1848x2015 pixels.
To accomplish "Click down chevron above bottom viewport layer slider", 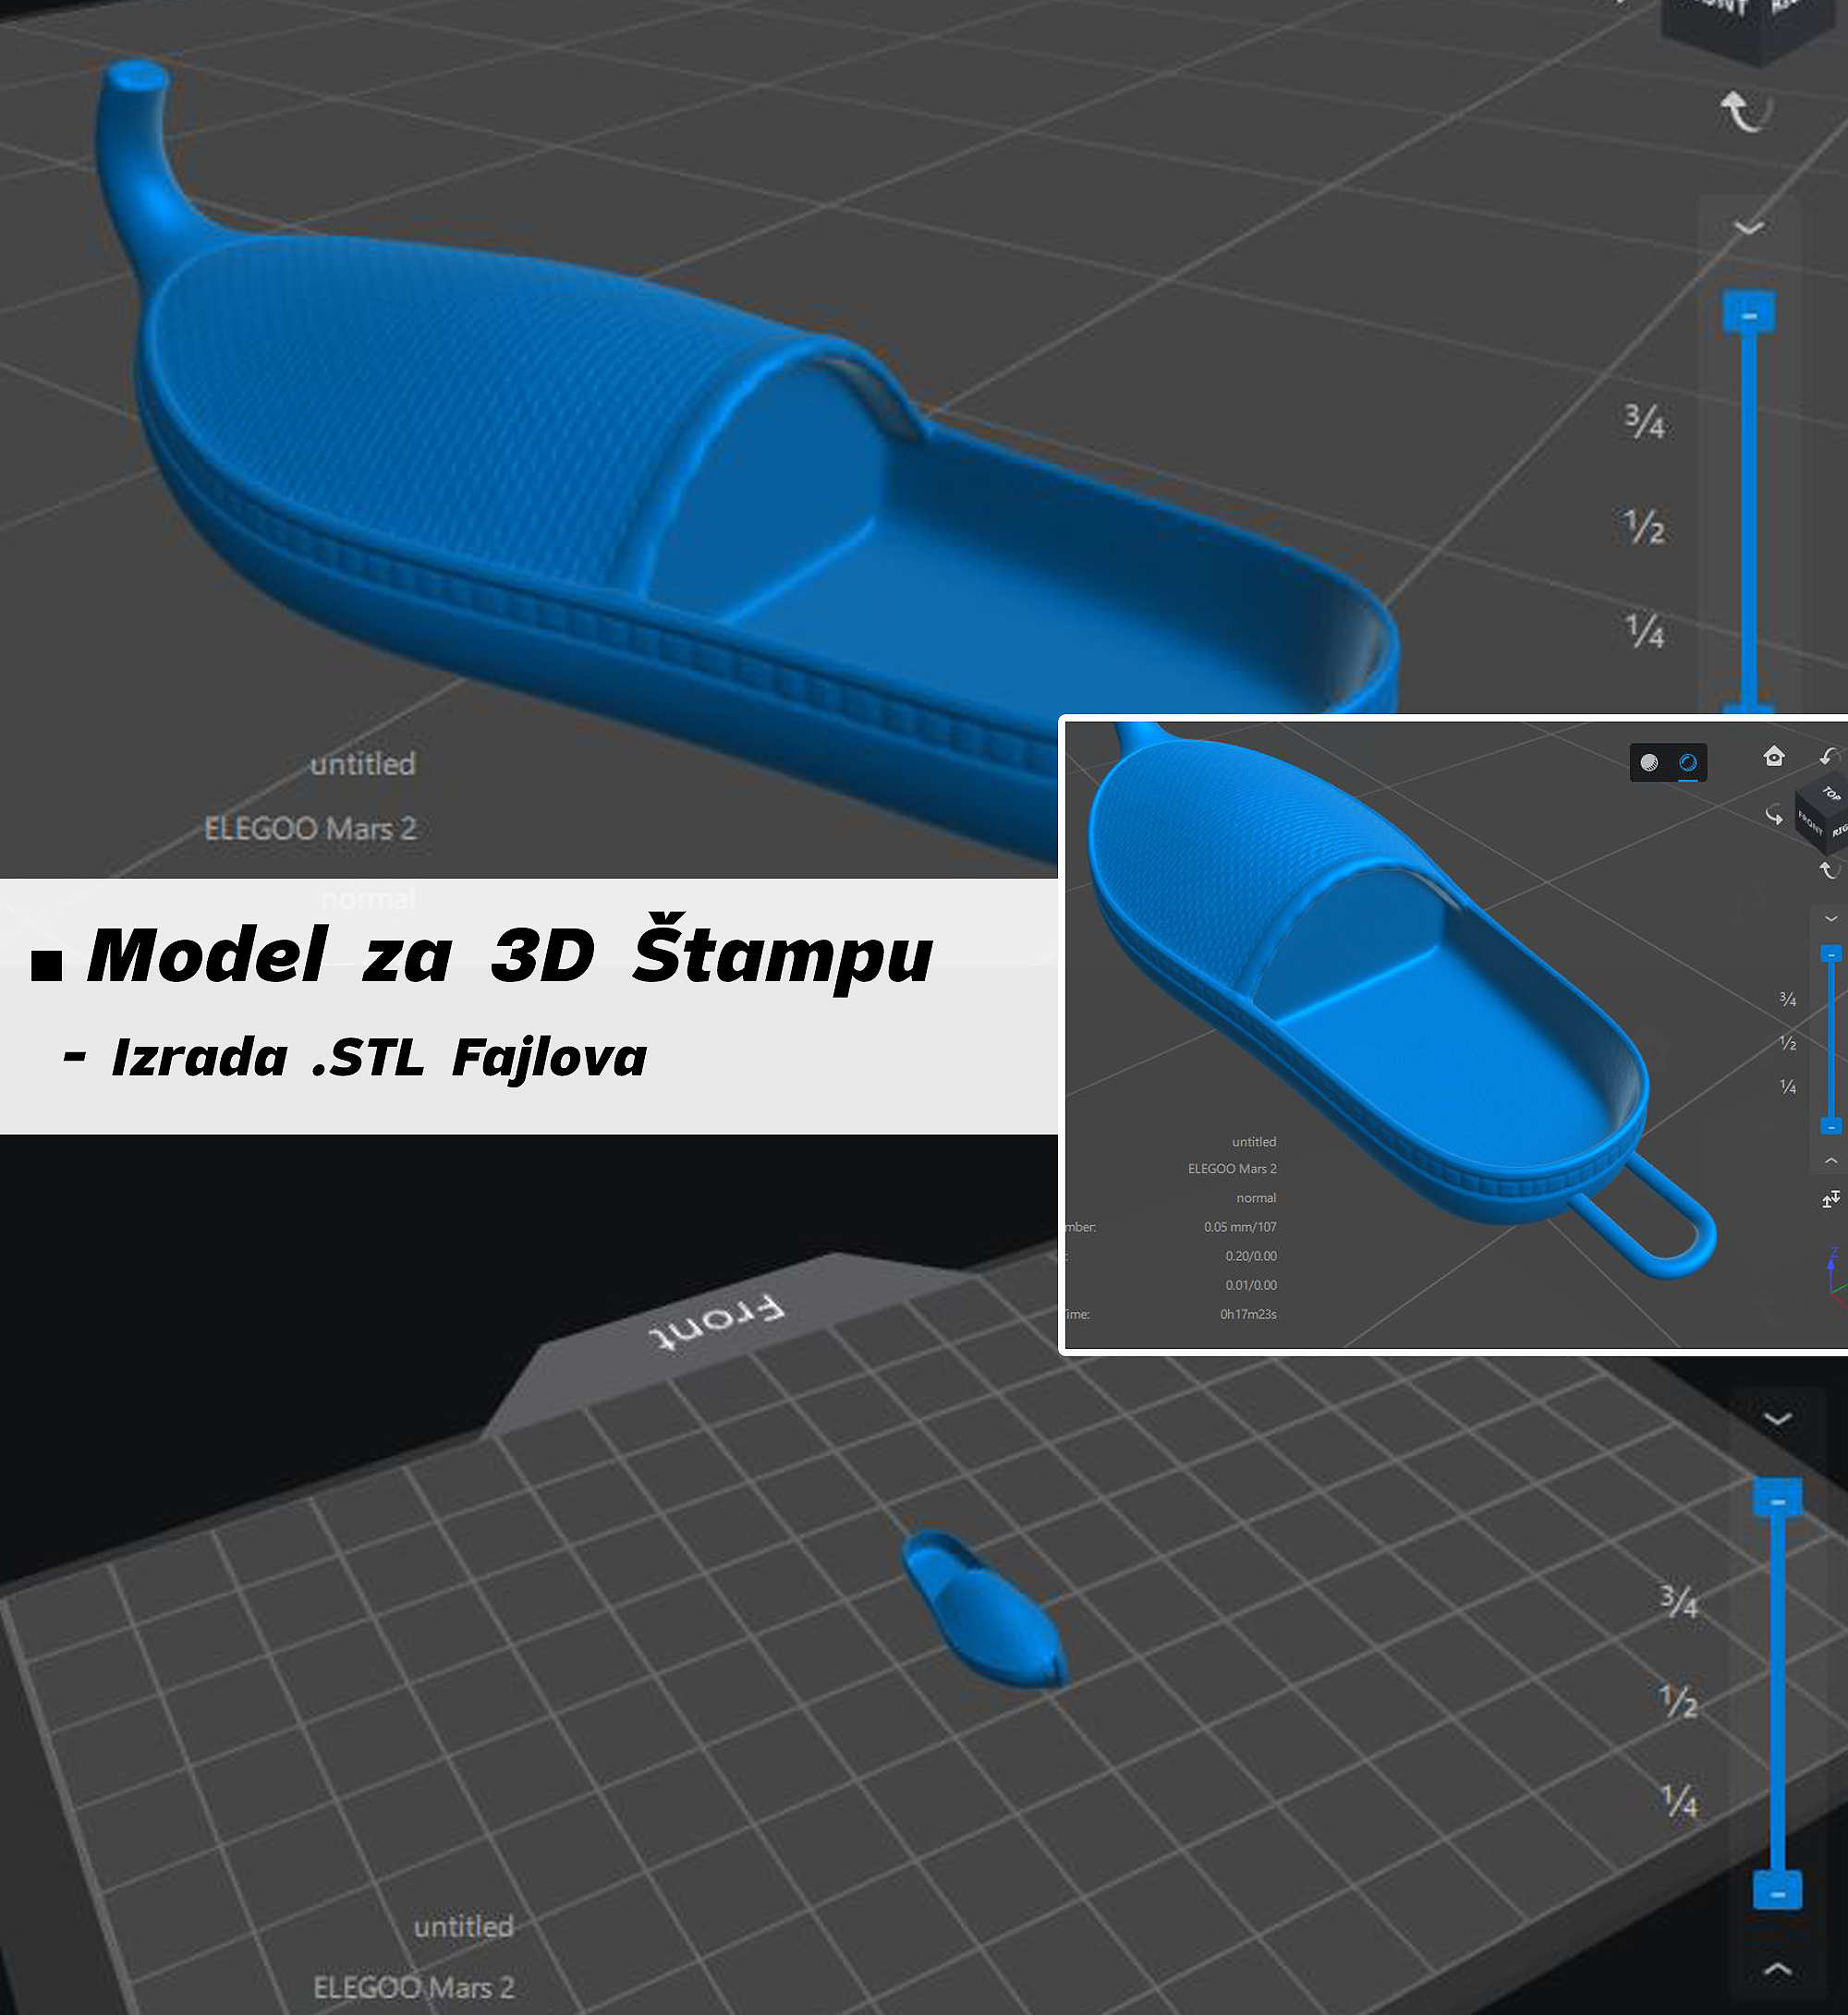I will [x=1776, y=1419].
